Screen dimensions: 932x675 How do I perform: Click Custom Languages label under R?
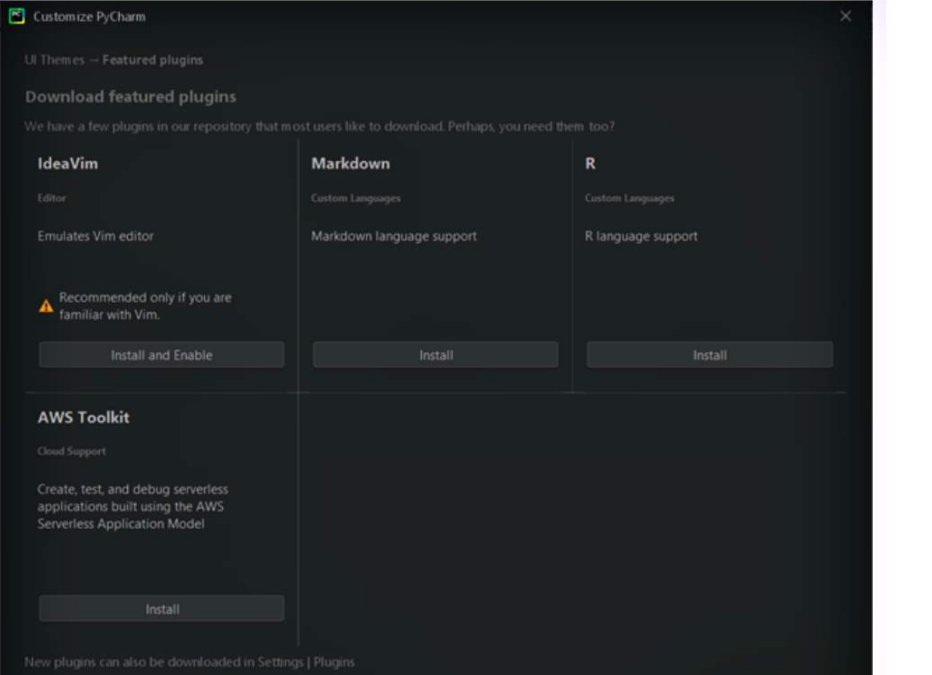pyautogui.click(x=629, y=198)
